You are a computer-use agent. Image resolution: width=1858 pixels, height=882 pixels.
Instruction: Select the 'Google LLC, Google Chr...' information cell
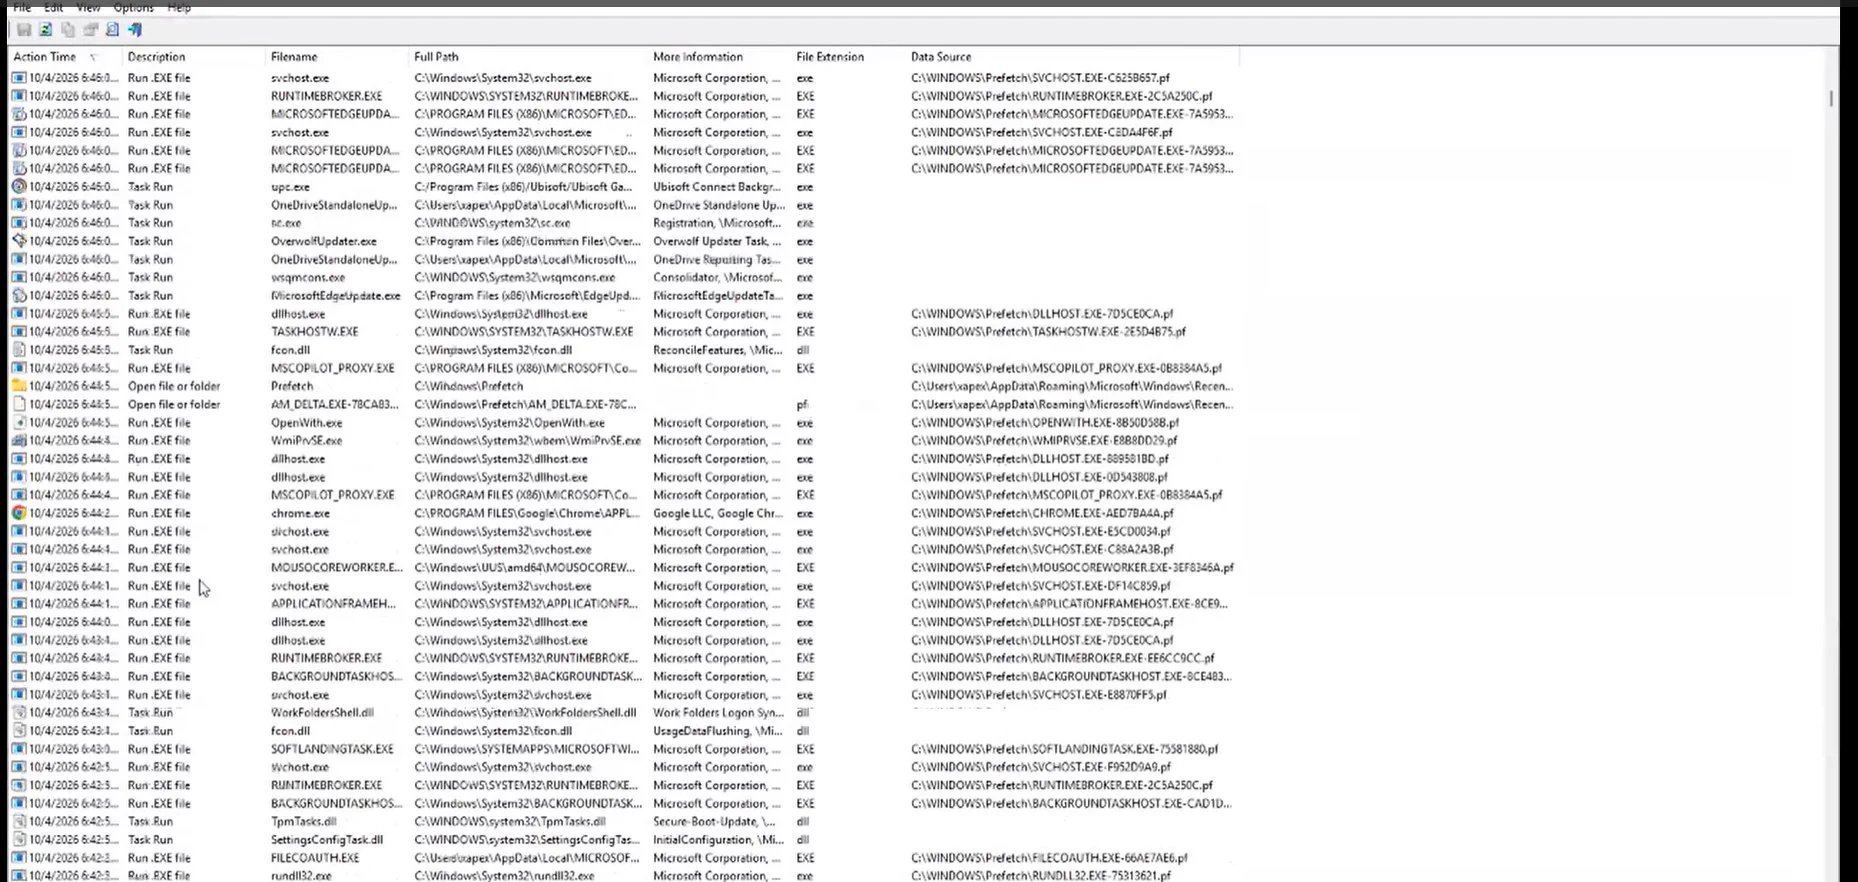click(717, 513)
